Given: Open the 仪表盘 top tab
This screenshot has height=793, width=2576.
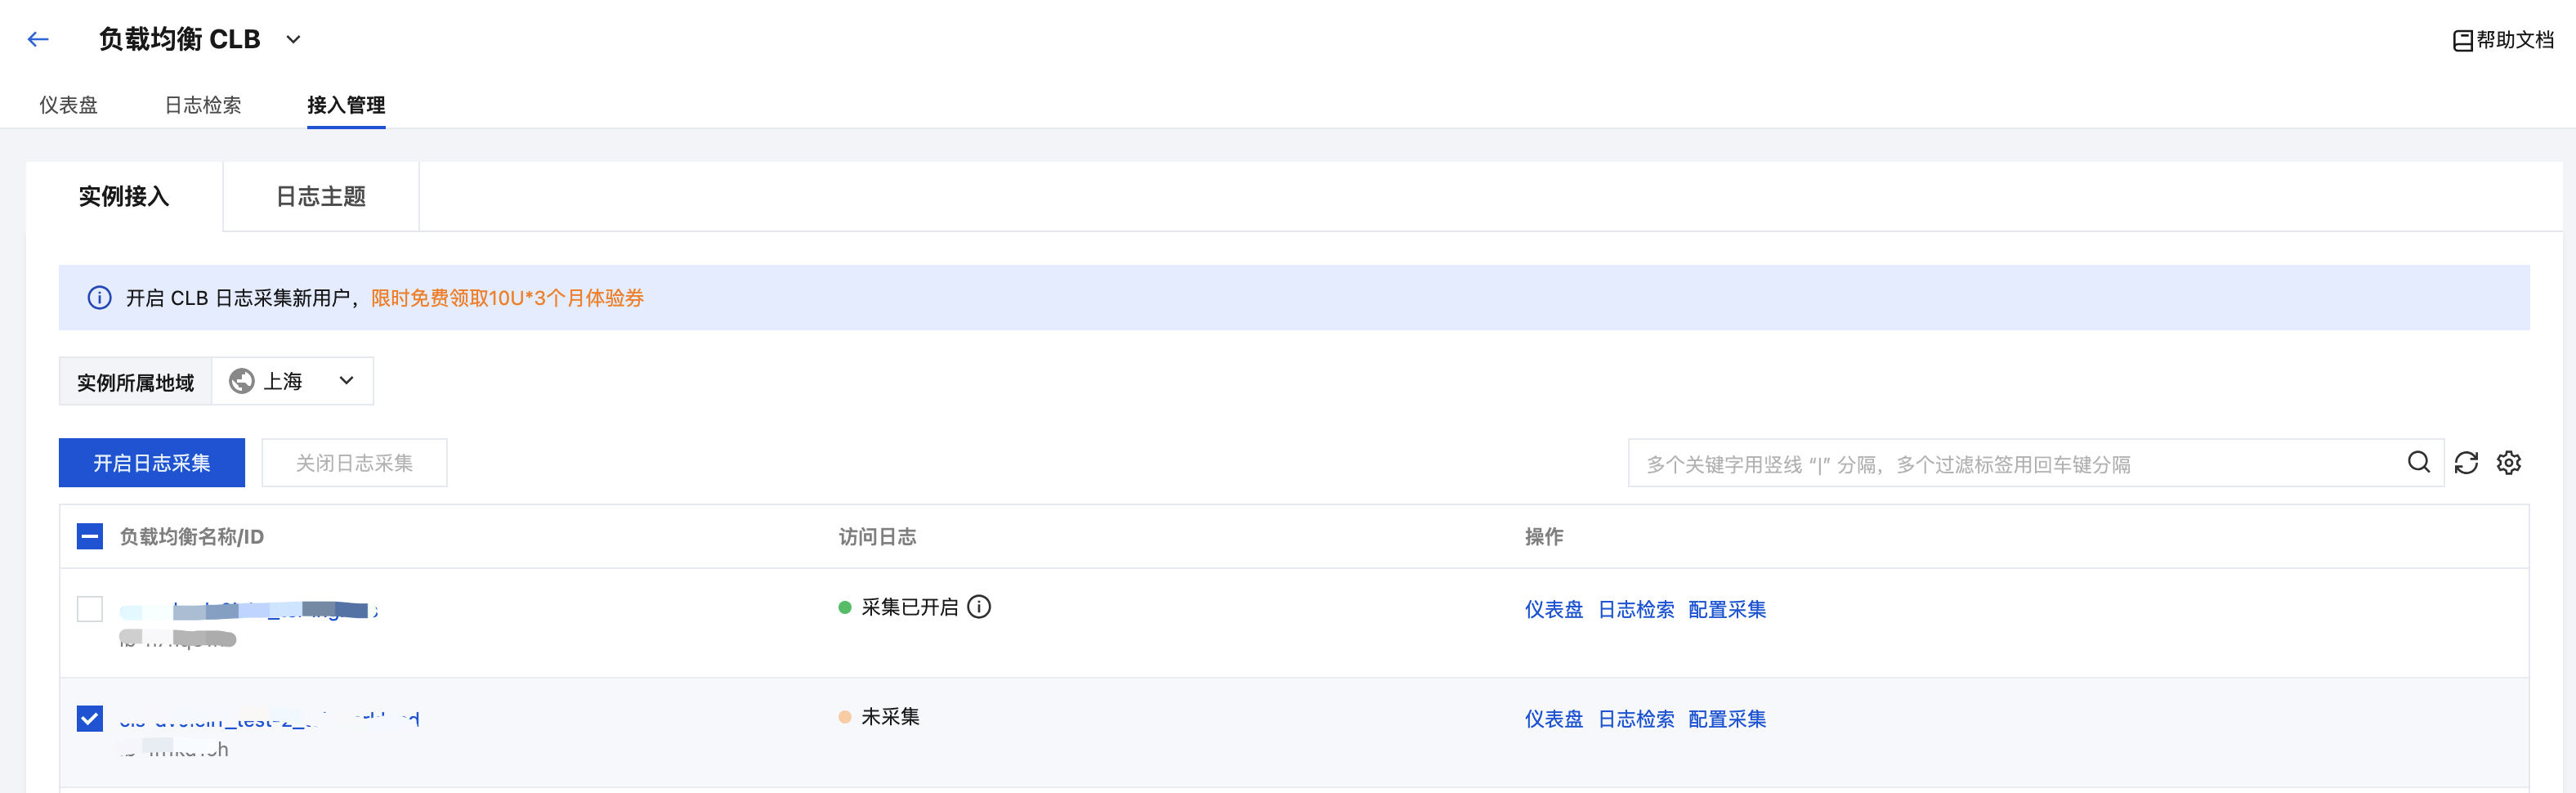Looking at the screenshot, I should 68,105.
